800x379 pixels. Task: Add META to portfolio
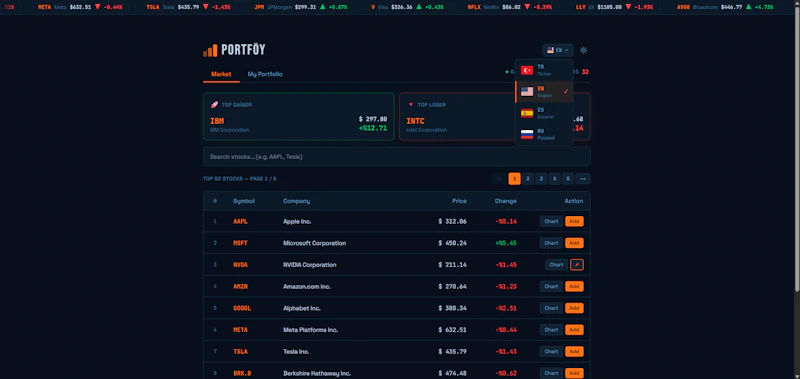click(574, 330)
